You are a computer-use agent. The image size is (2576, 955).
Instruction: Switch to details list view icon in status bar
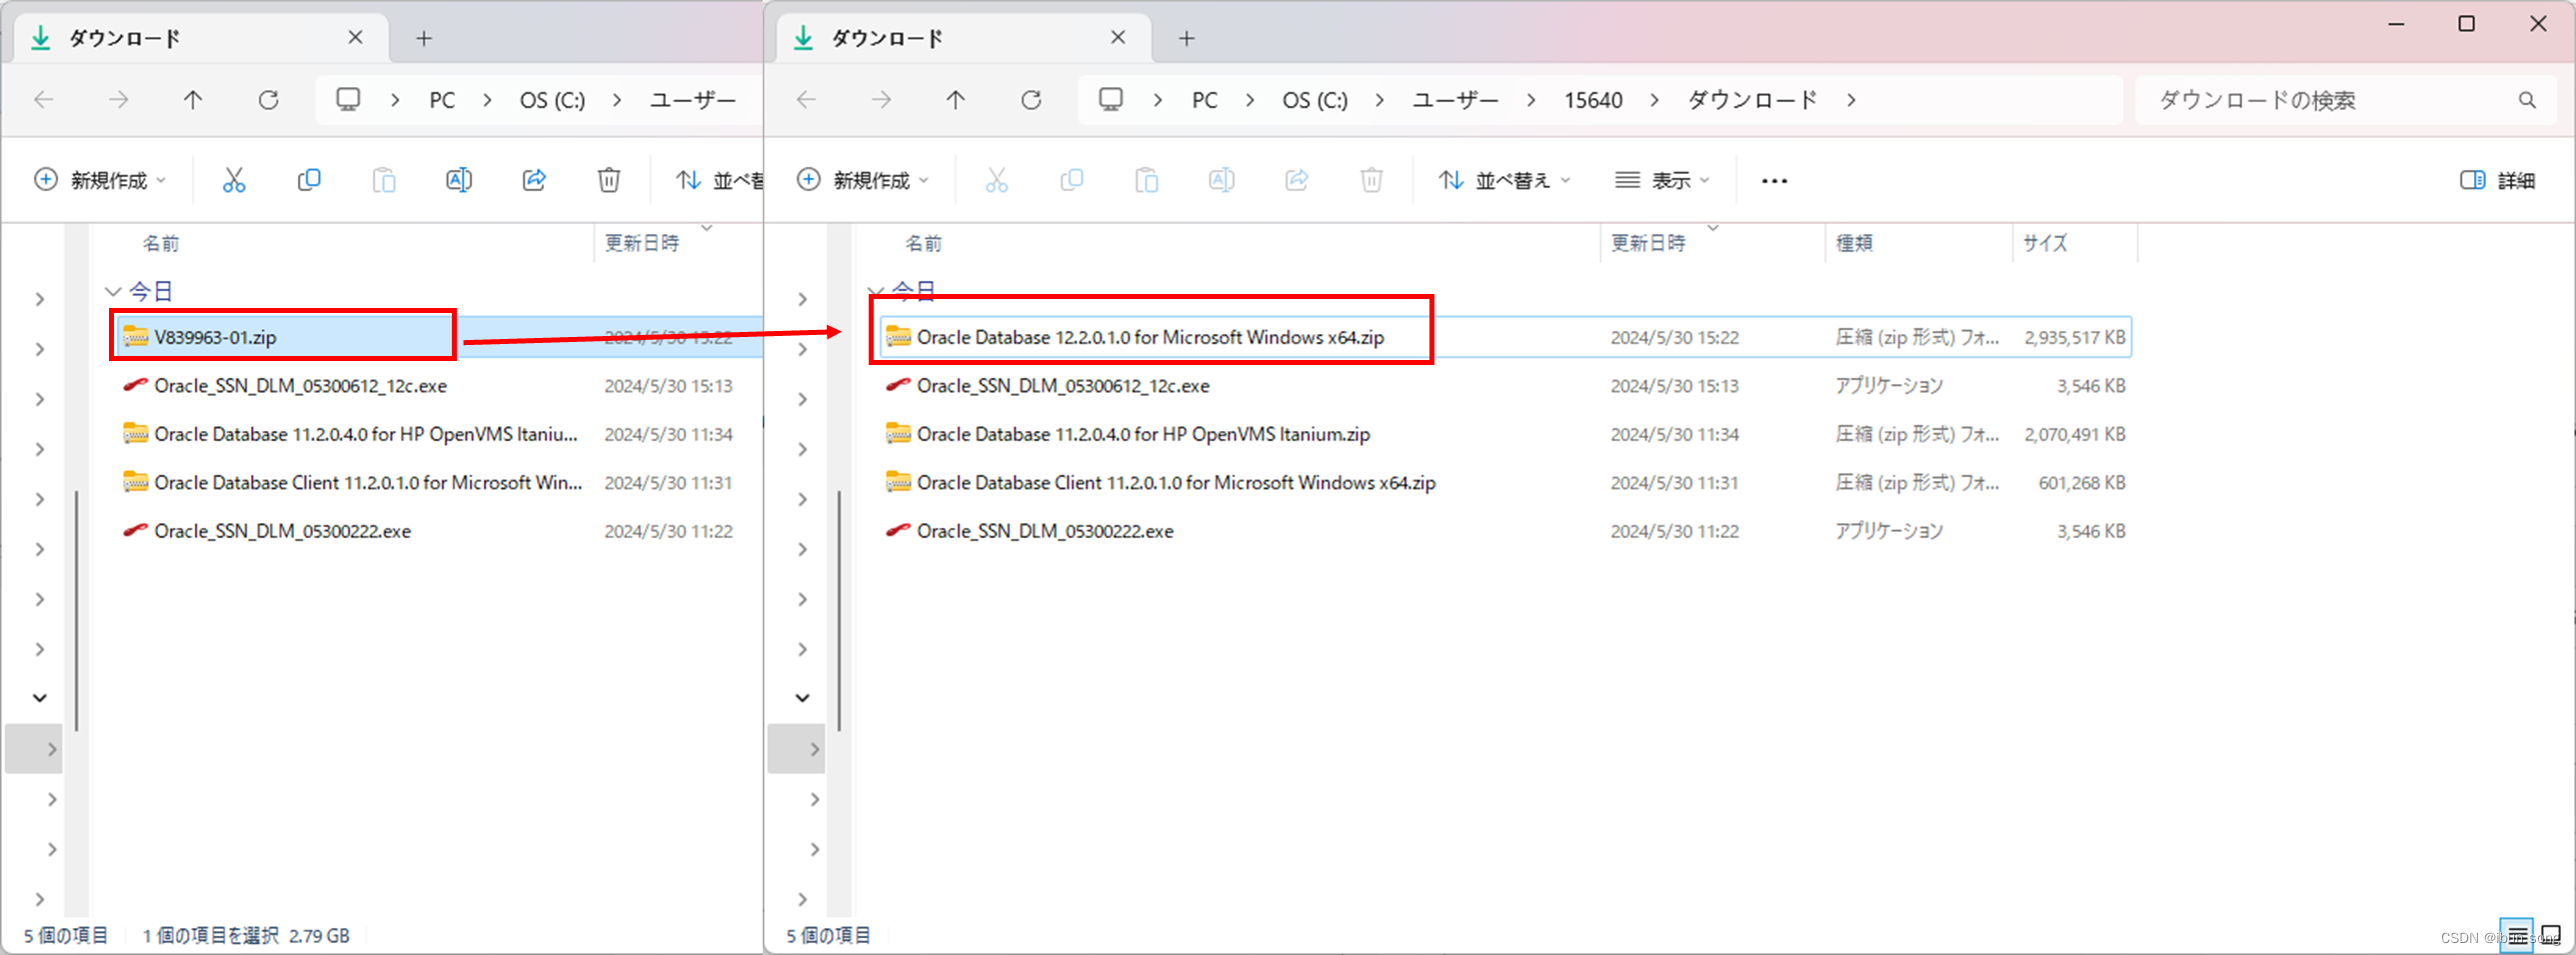[x=2516, y=936]
